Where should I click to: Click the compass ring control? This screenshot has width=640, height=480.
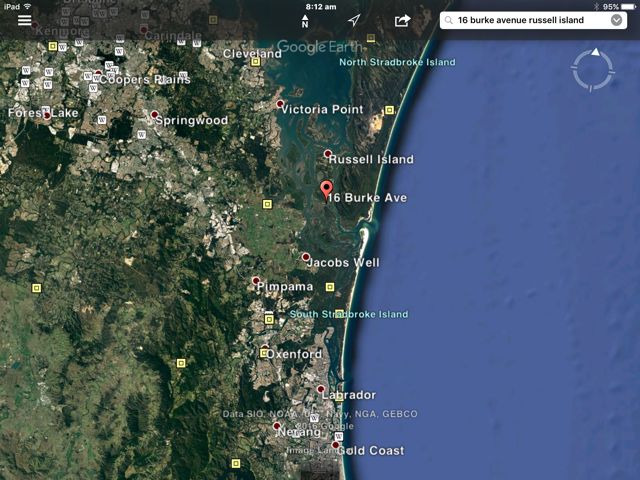tap(591, 69)
